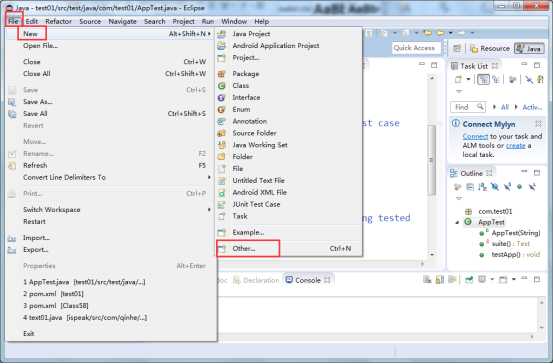The width and height of the screenshot is (553, 364).
Task: Choose JUnit Test Case
Action: [x=289, y=204]
